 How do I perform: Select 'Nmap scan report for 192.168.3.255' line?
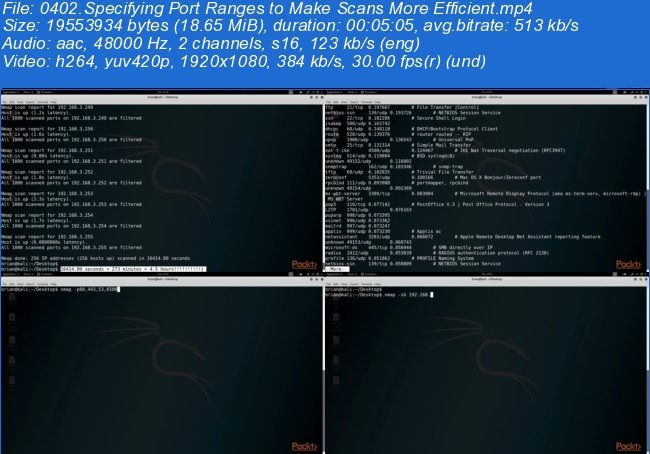pos(47,237)
